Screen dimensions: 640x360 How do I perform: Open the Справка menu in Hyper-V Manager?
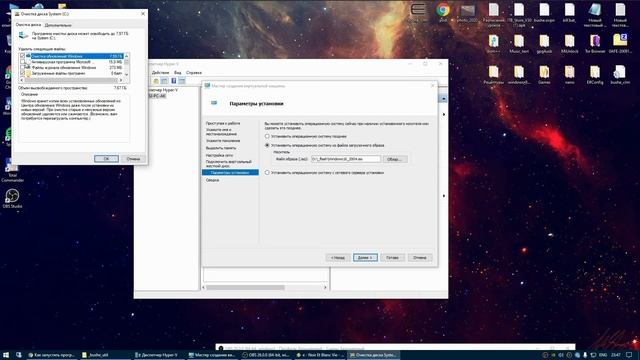(194, 73)
